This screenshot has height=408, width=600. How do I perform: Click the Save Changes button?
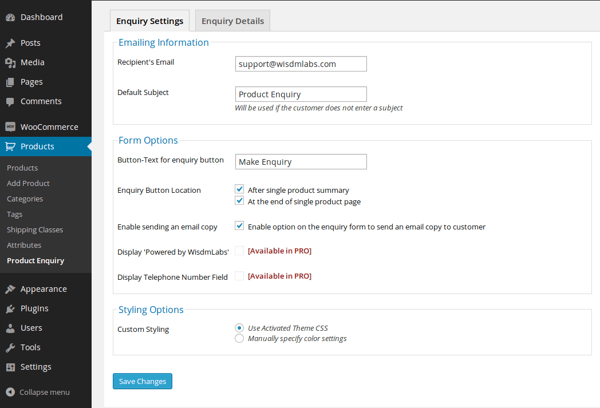[x=142, y=381]
